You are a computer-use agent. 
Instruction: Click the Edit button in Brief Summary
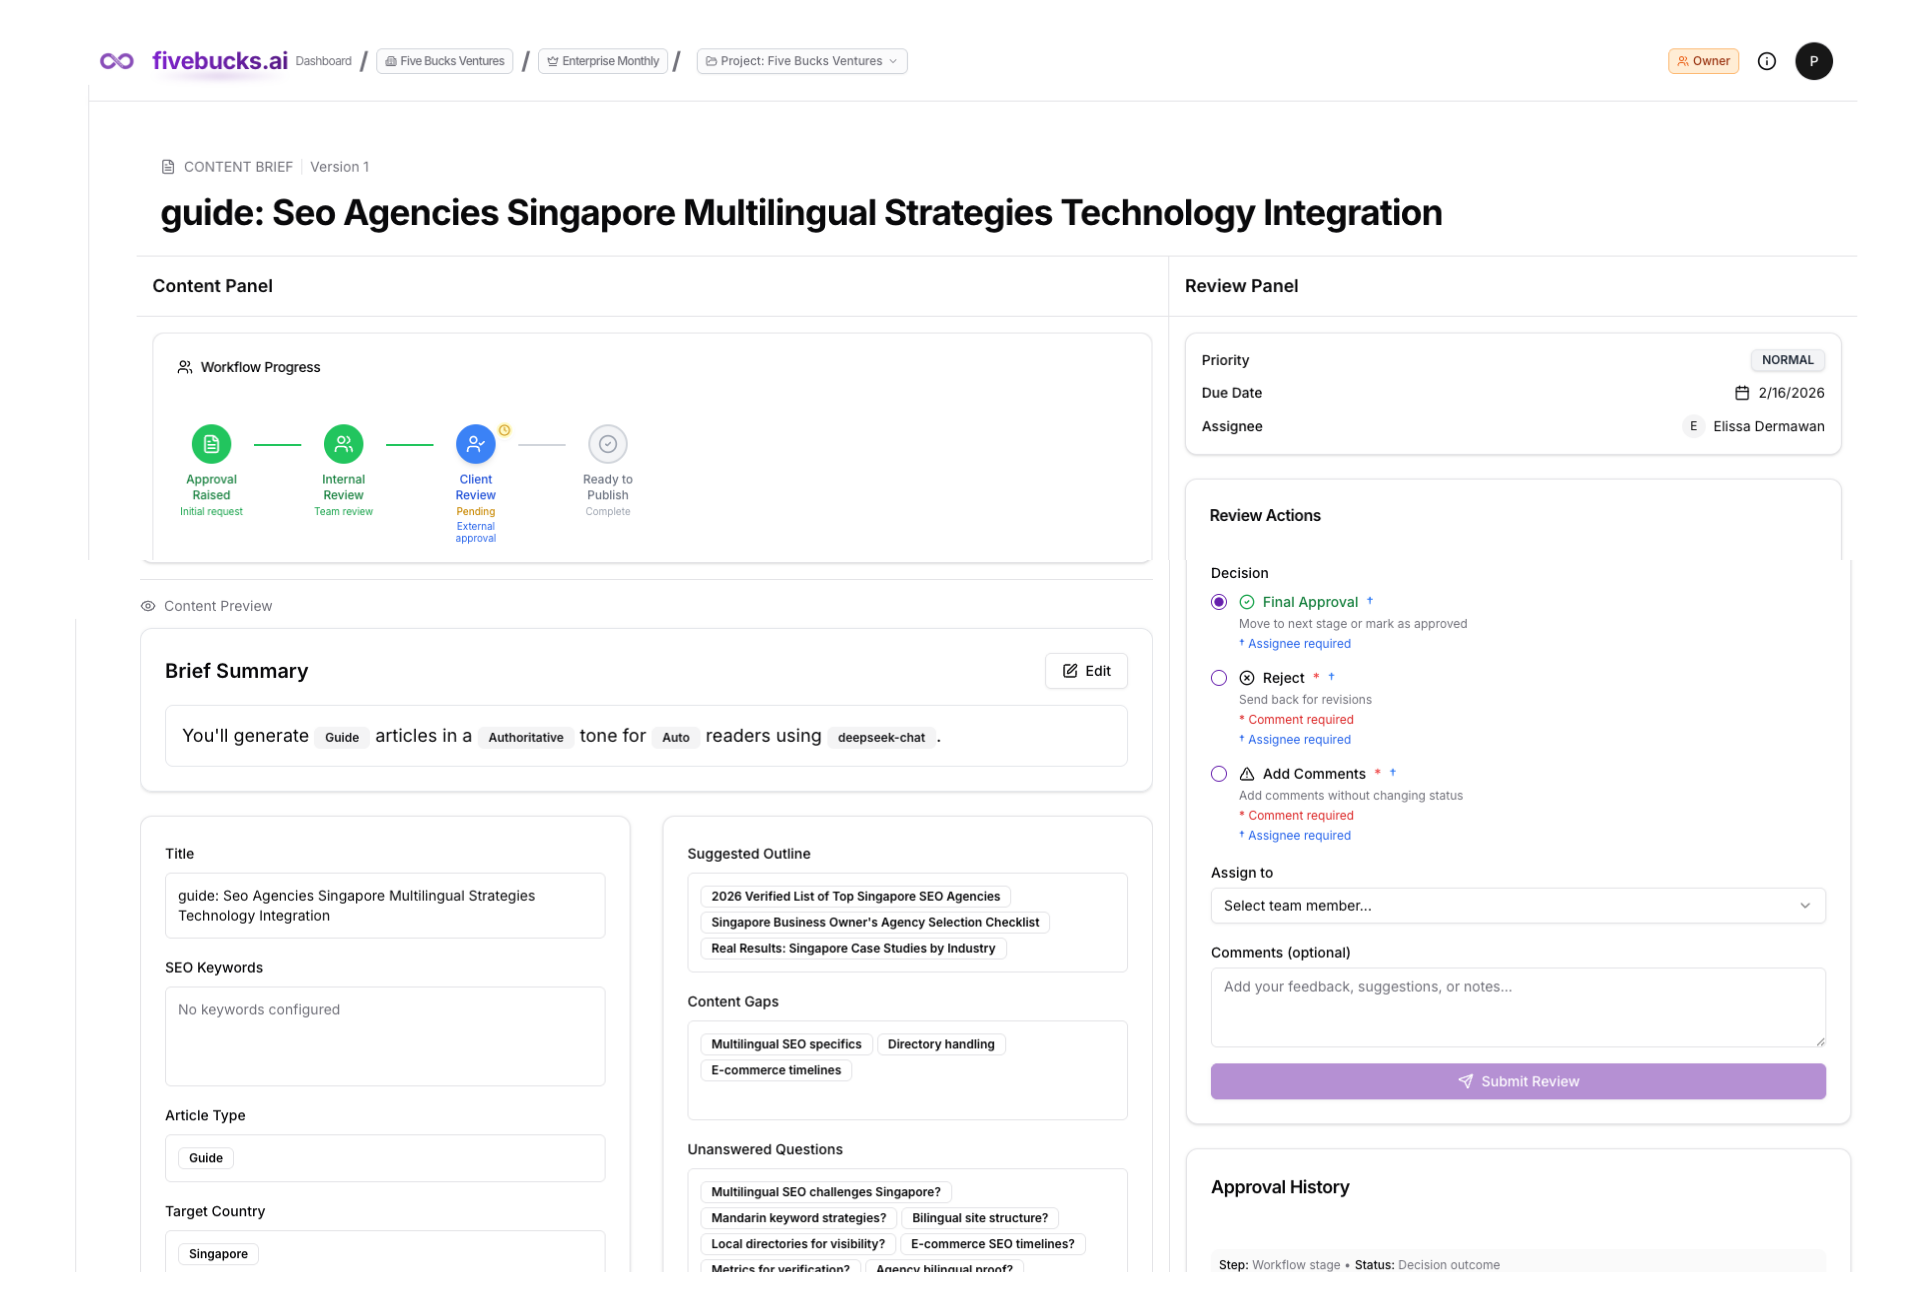tap(1086, 670)
